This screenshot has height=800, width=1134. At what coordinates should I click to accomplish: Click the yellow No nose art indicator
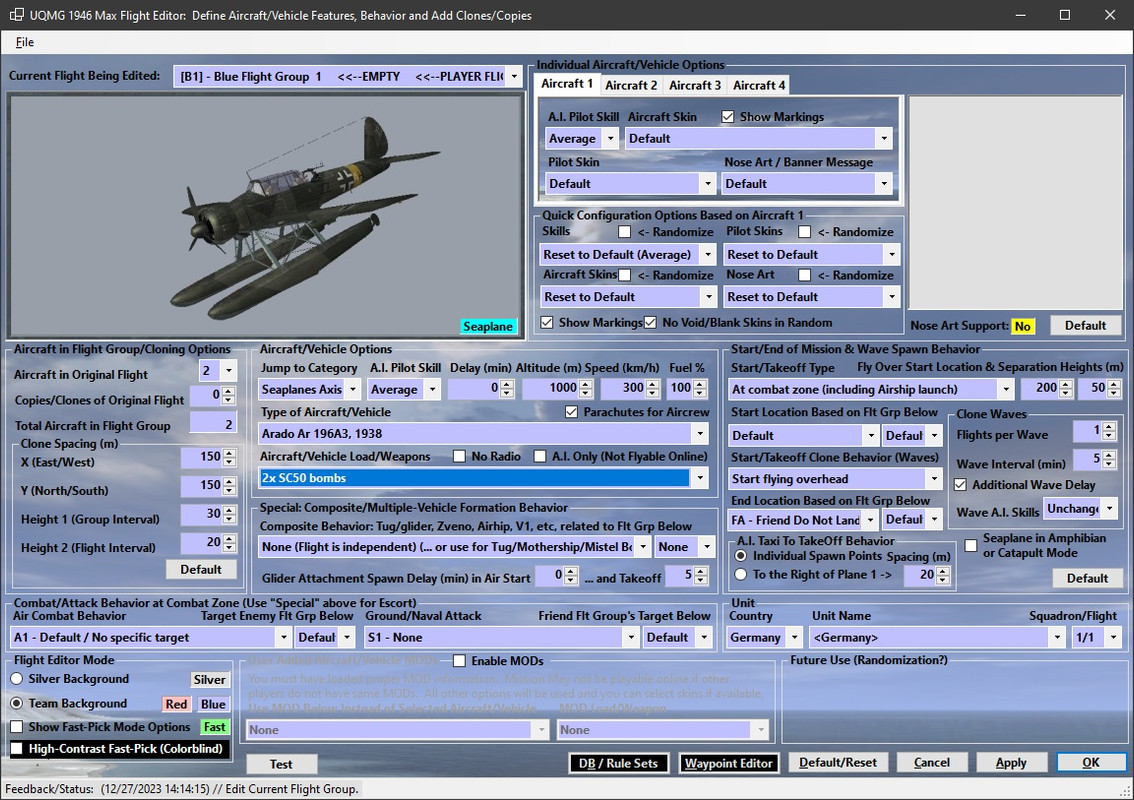[1022, 326]
